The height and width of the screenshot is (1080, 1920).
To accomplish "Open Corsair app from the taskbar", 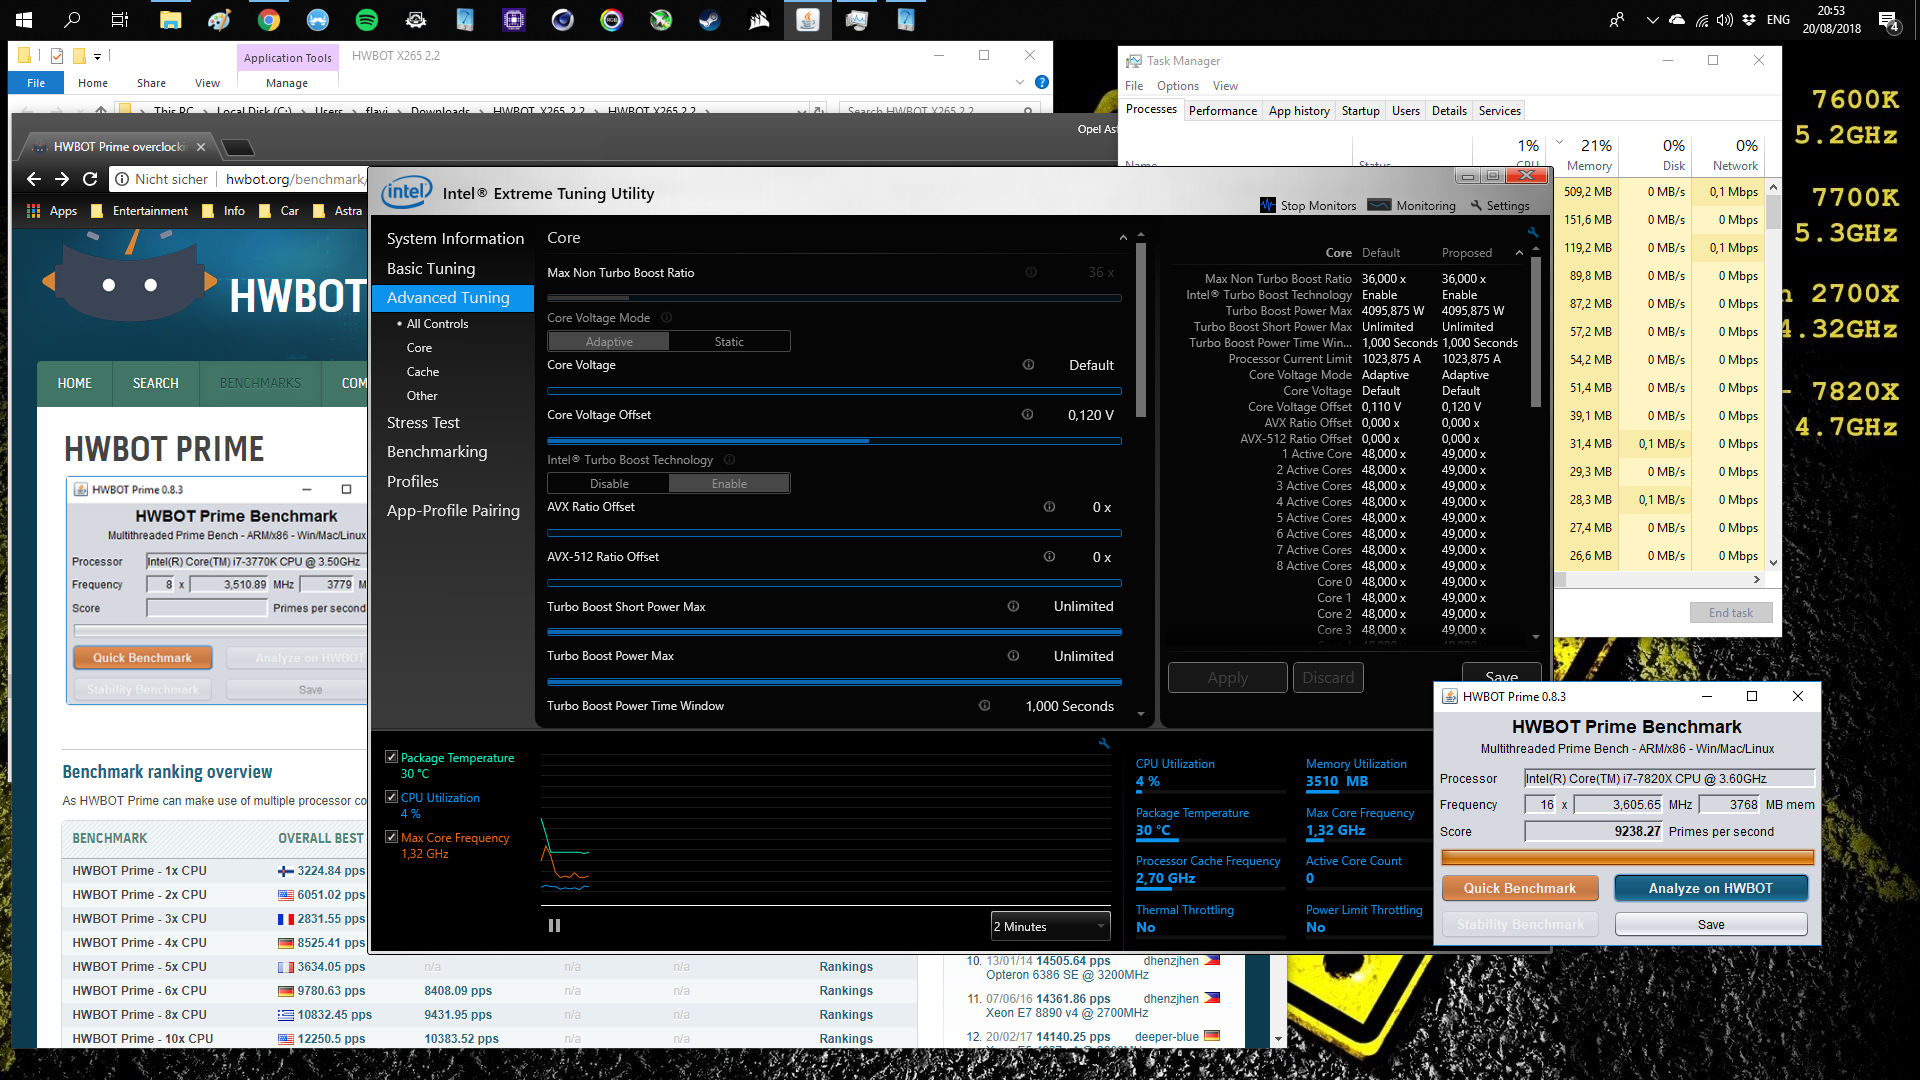I will [759, 19].
